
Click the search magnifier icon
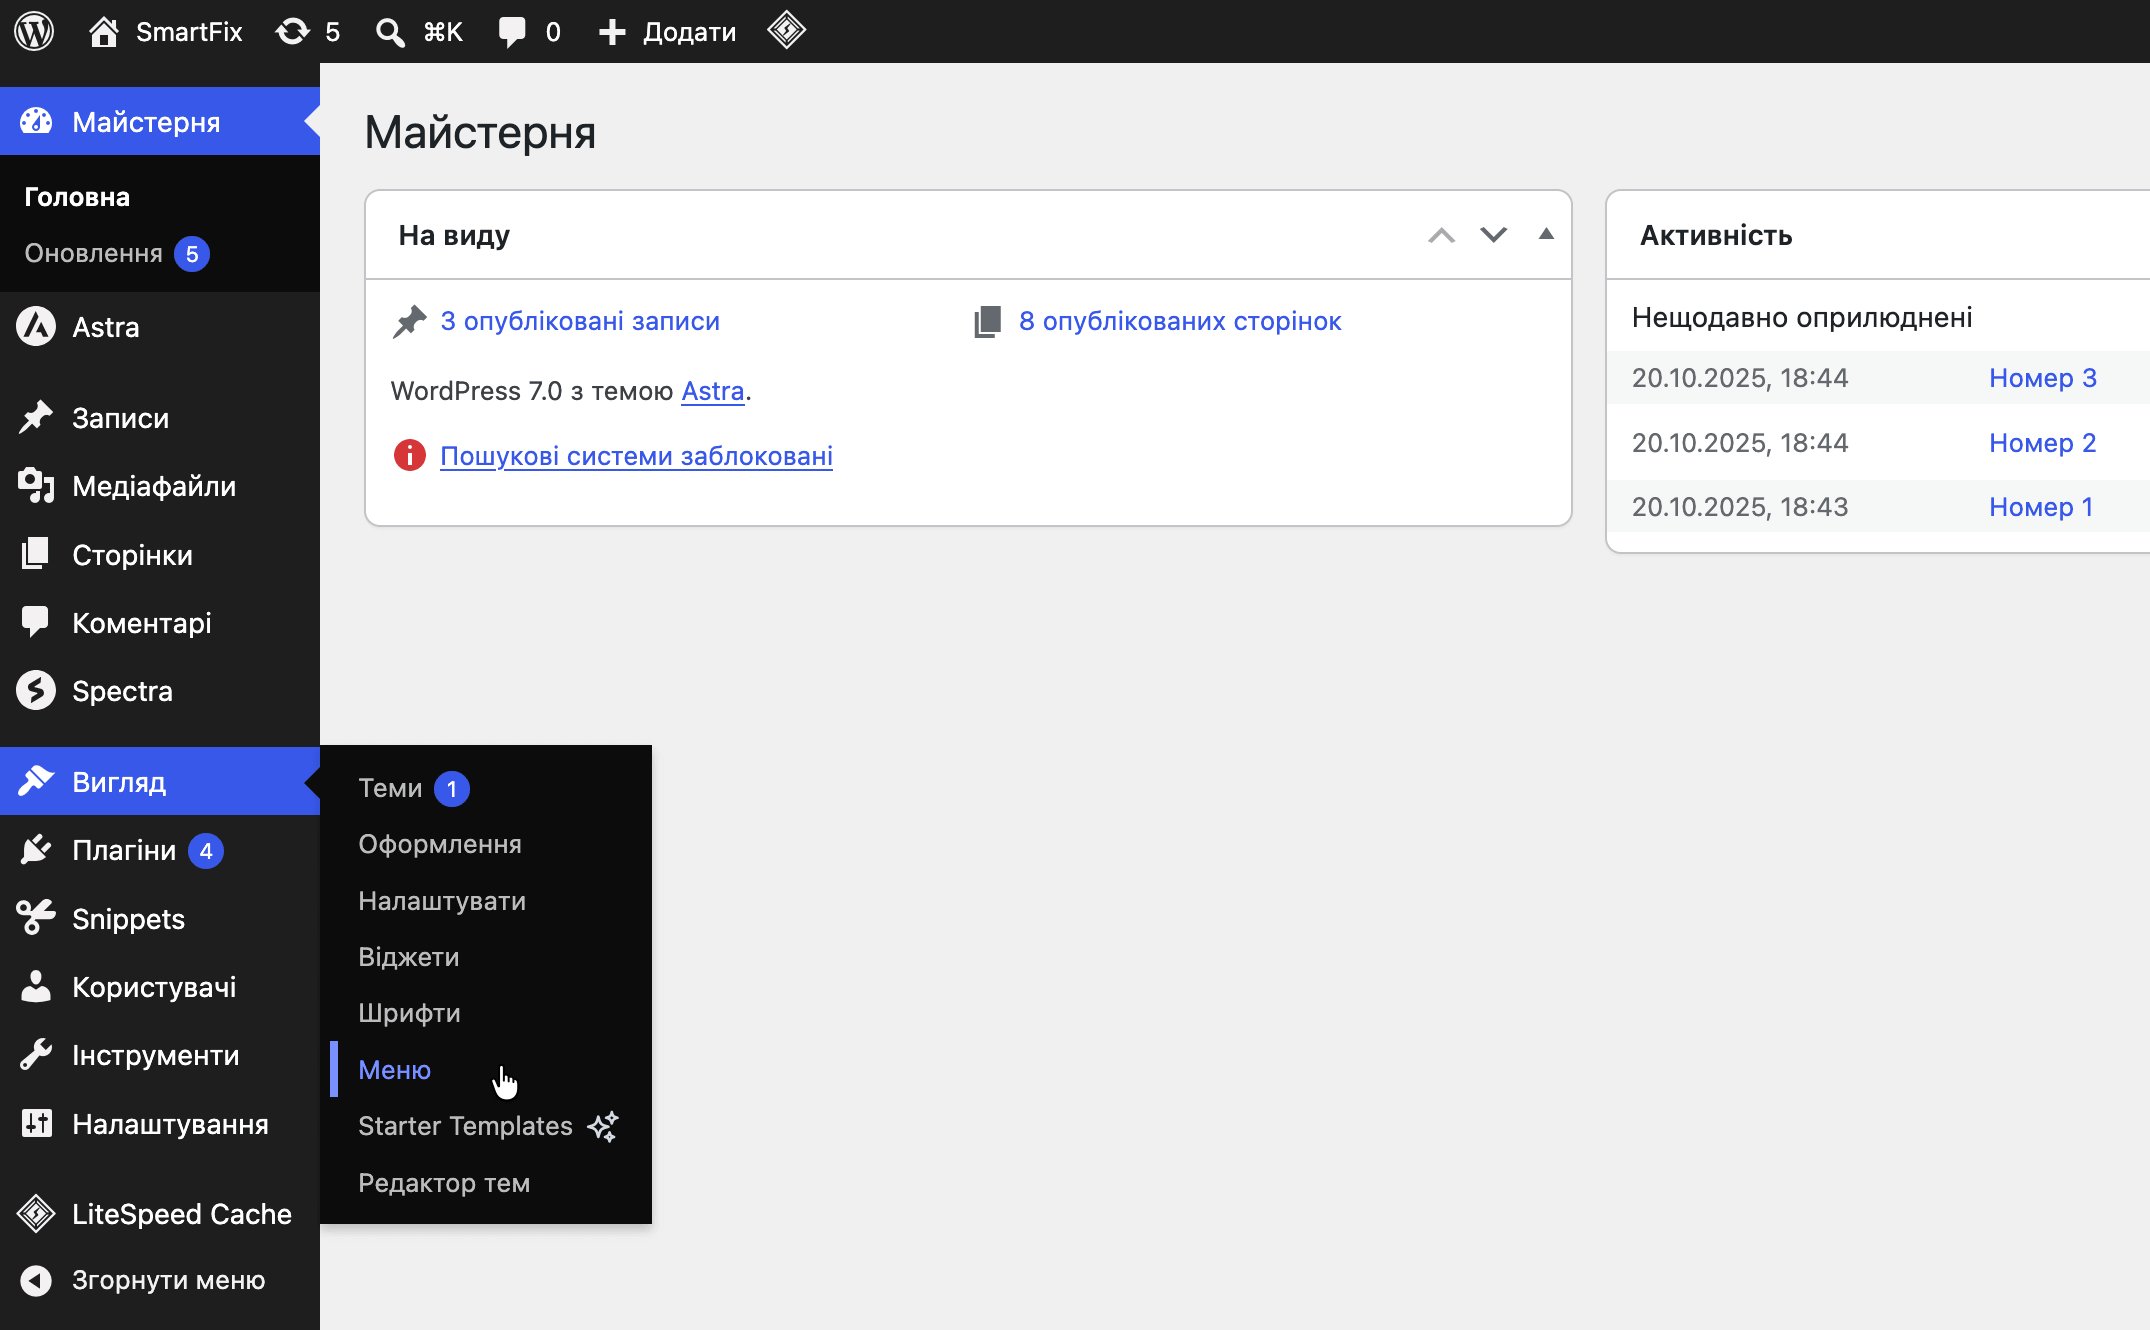click(x=389, y=32)
